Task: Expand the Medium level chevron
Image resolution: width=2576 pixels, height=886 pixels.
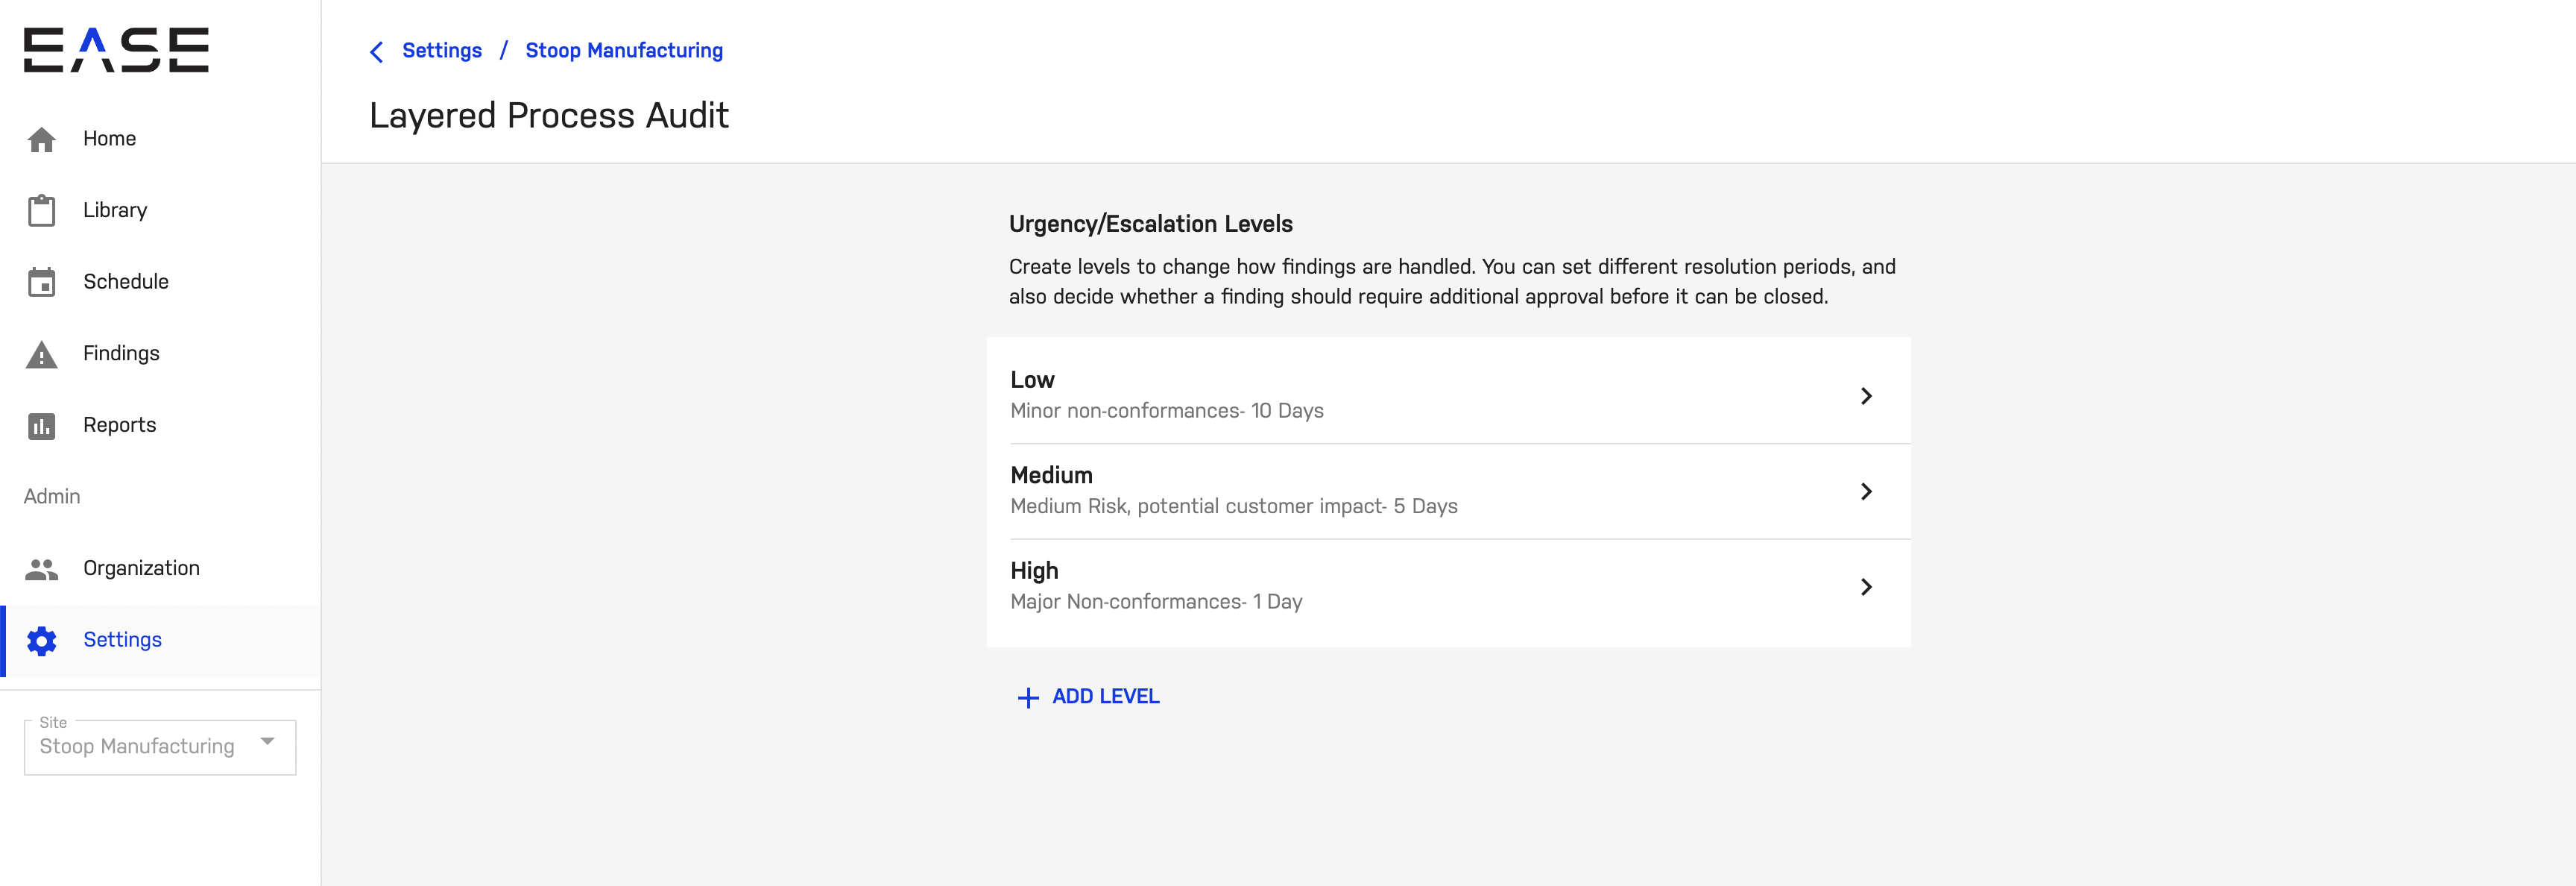Action: [1866, 491]
